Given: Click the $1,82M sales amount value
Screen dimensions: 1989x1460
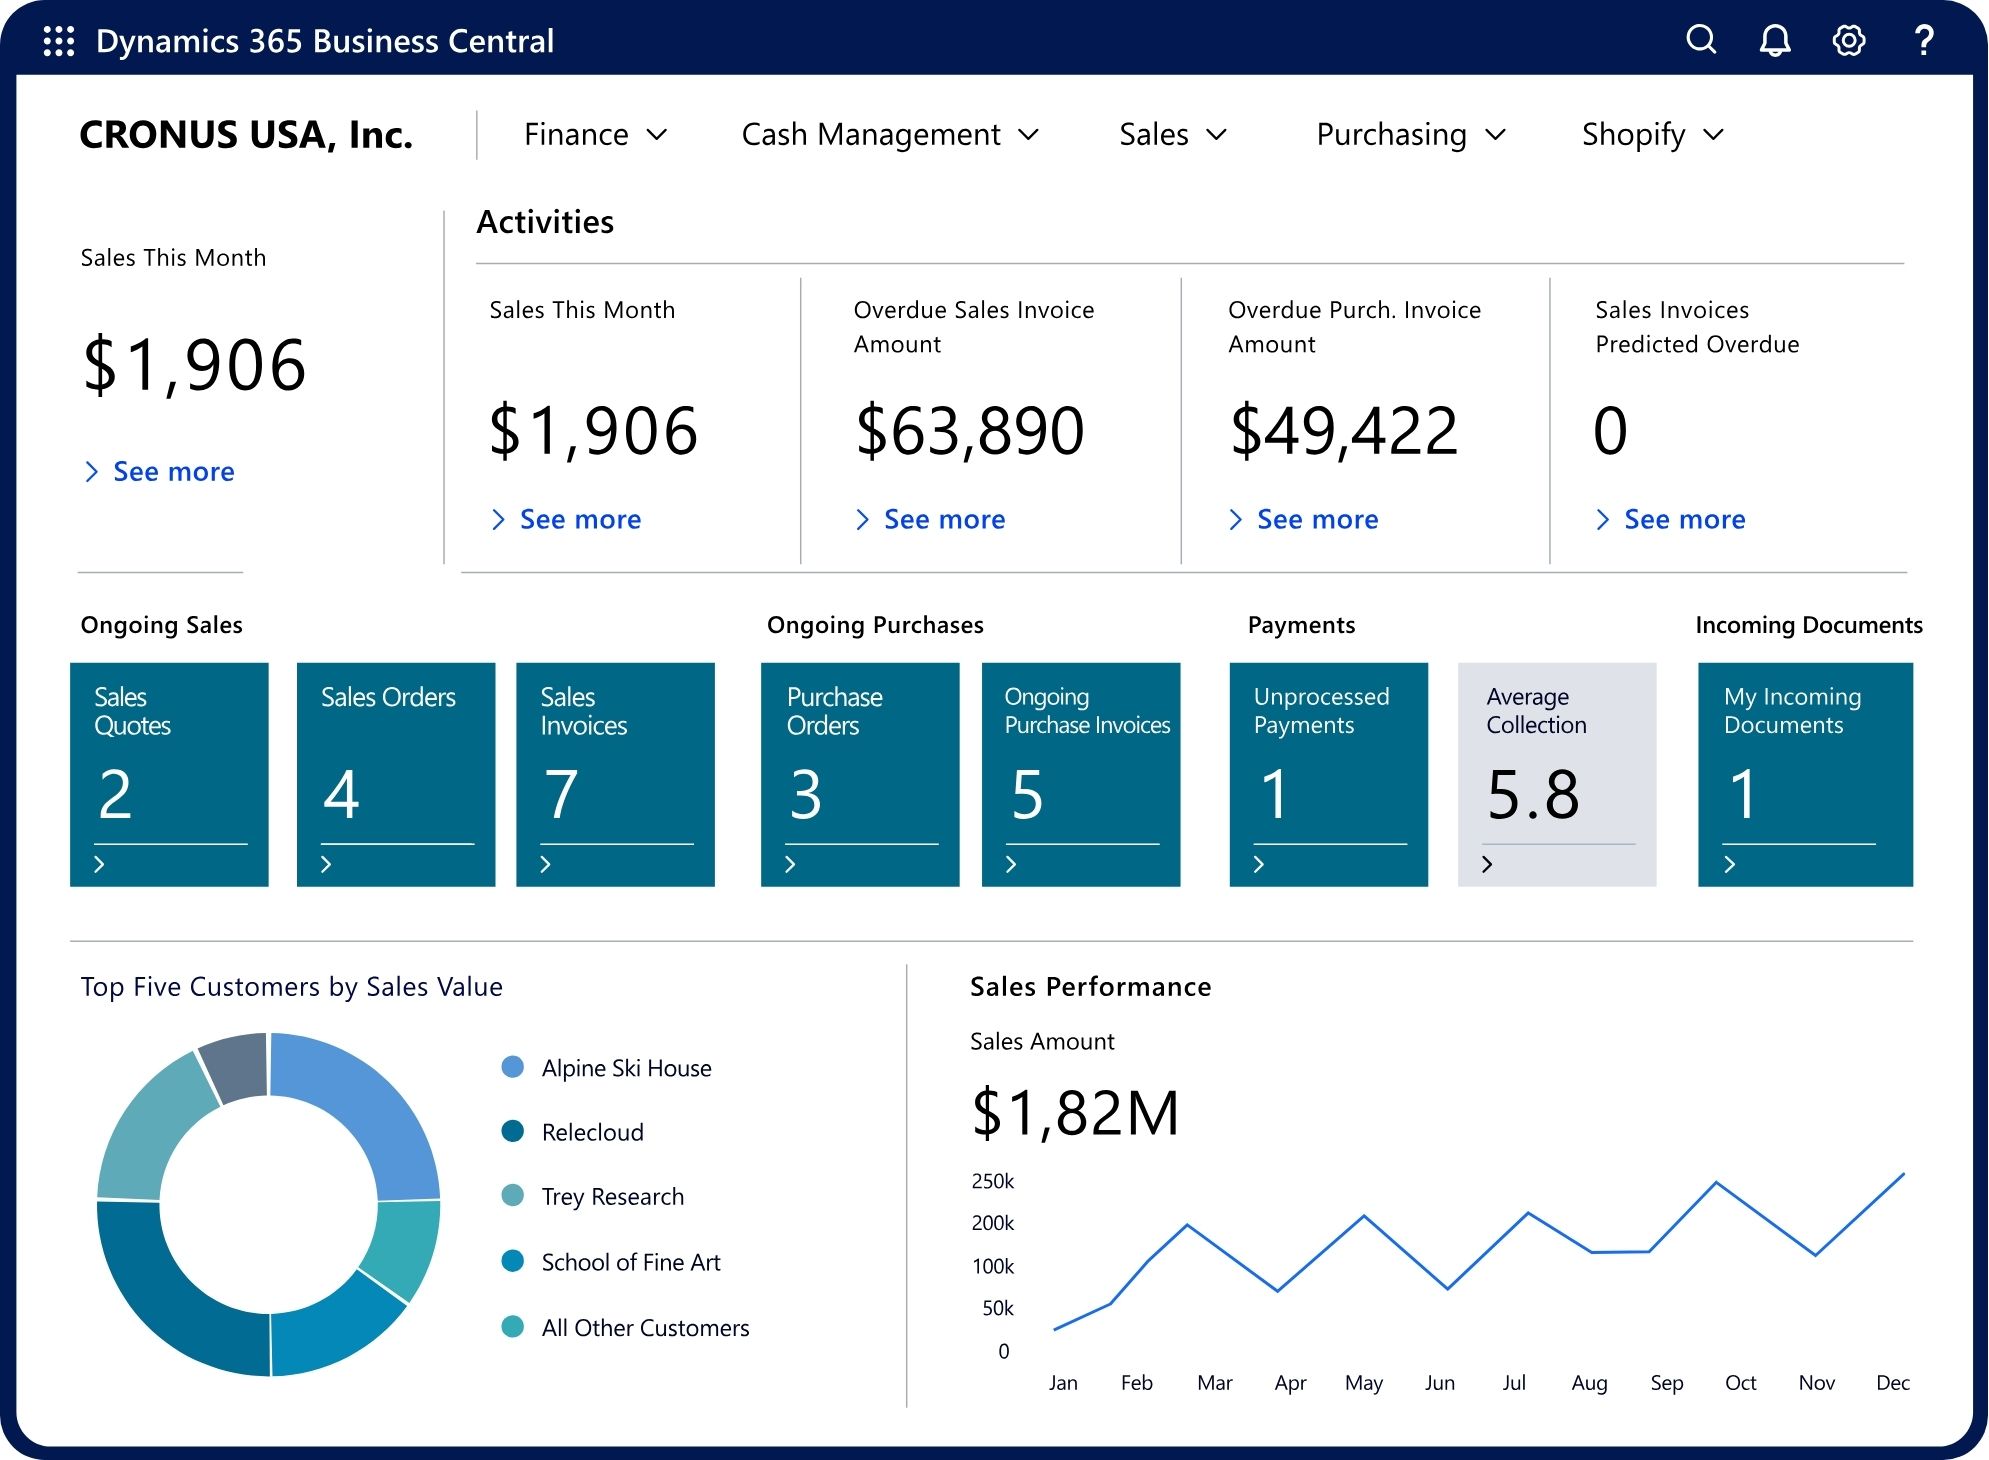Looking at the screenshot, I should (x=1075, y=1113).
